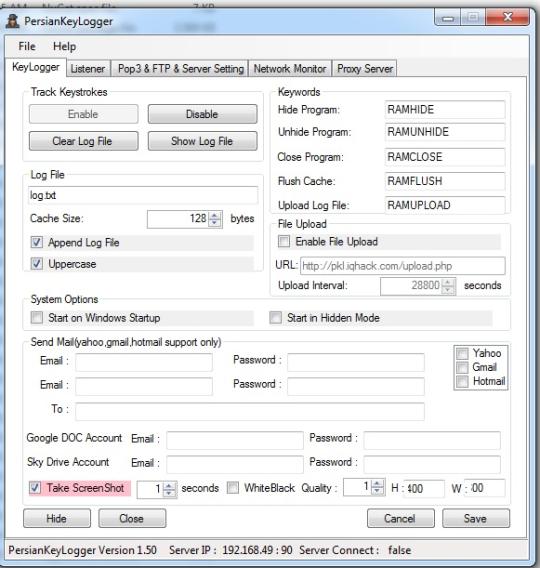Image resolution: width=540 pixels, height=568 pixels.
Task: Close the PersianKeyLogger window with the X
Action: pyautogui.click(x=507, y=17)
